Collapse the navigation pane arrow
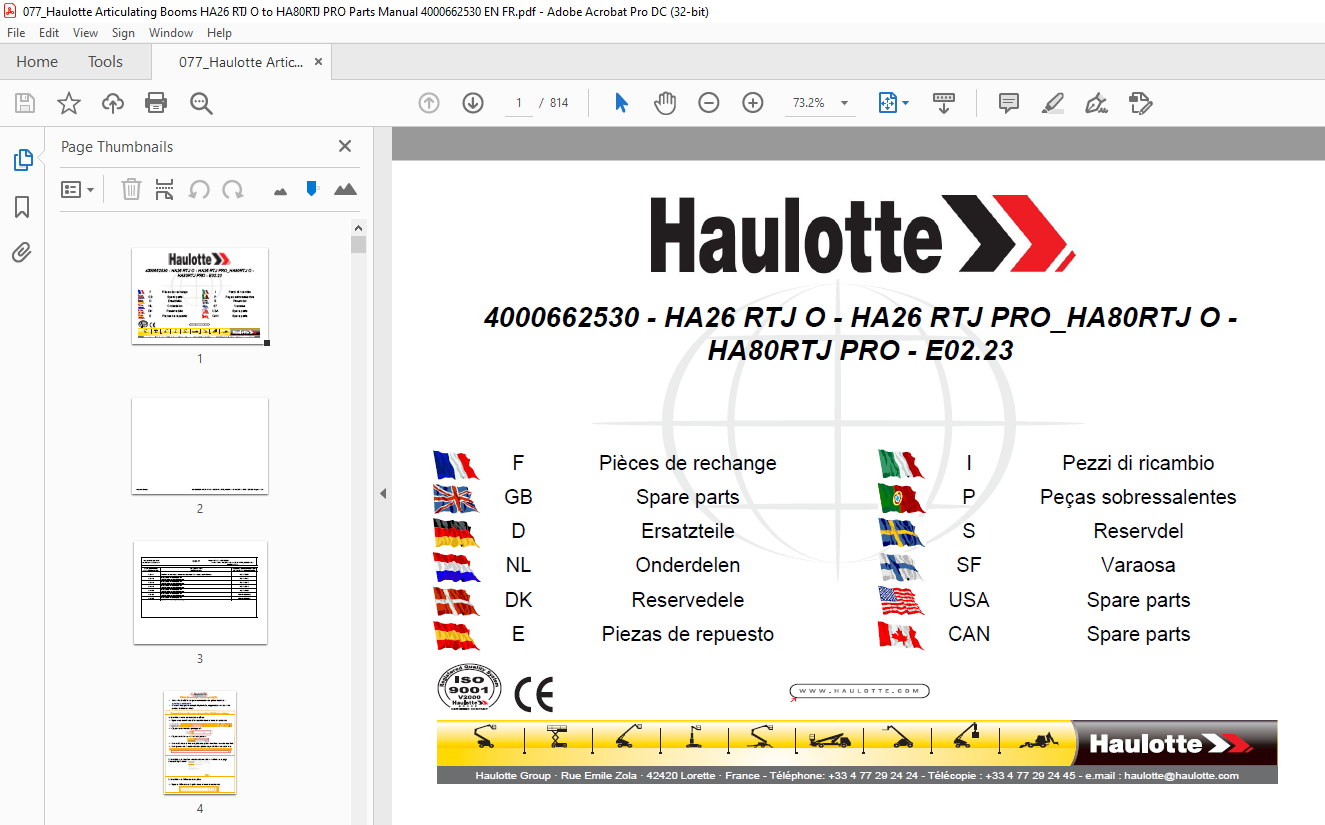Image resolution: width=1325 pixels, height=825 pixels. coord(382,493)
